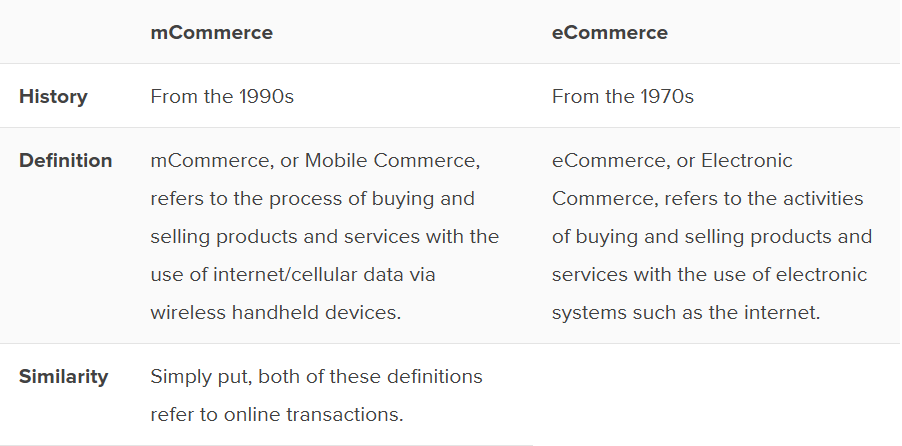The height and width of the screenshot is (446, 902).
Task: Click the line "of buying and selling products and"
Action: click(x=712, y=237)
